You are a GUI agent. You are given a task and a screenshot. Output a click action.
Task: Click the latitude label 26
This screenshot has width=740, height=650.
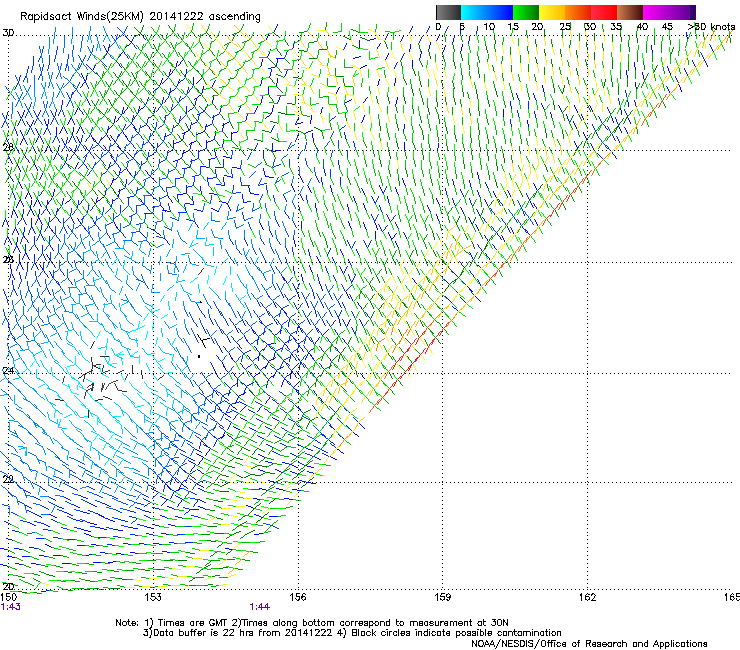pos(8,260)
